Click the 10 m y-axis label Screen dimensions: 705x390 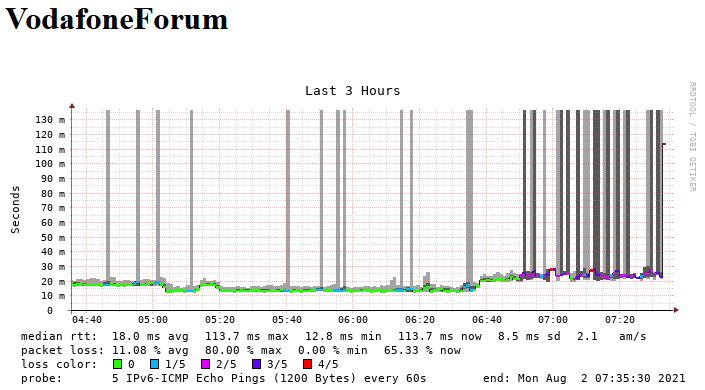[x=54, y=296]
